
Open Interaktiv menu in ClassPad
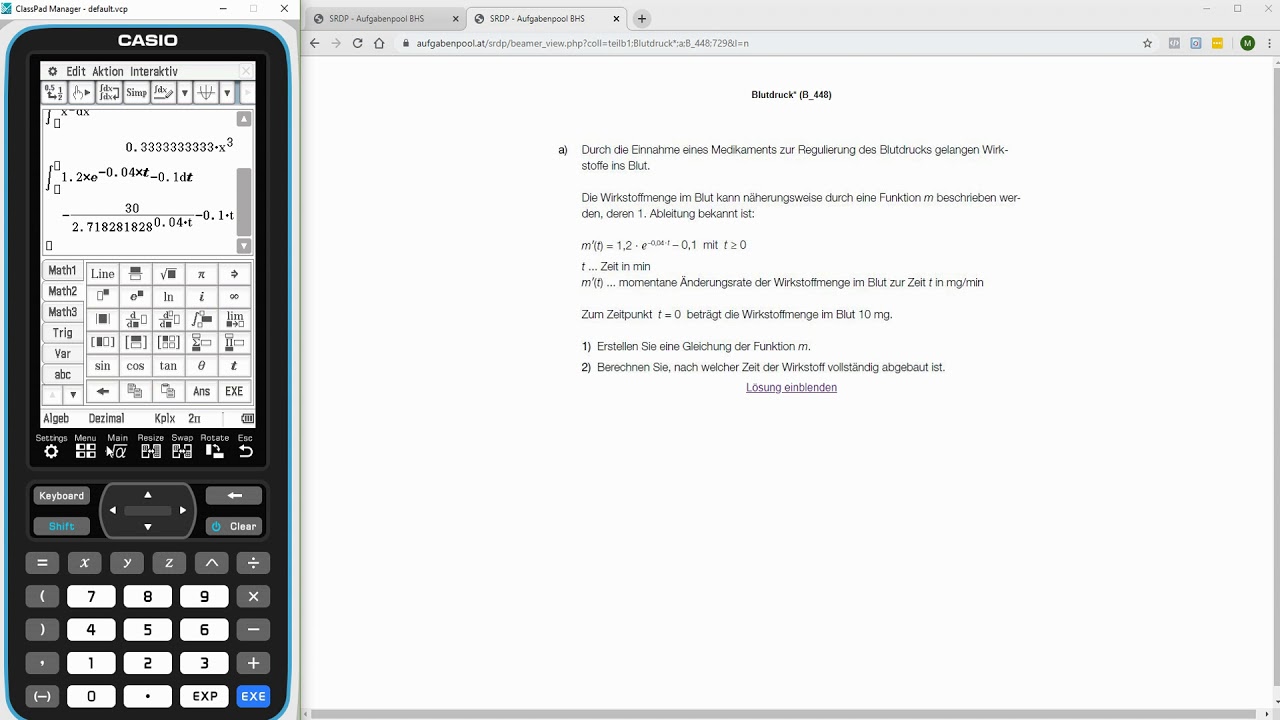[x=154, y=71]
